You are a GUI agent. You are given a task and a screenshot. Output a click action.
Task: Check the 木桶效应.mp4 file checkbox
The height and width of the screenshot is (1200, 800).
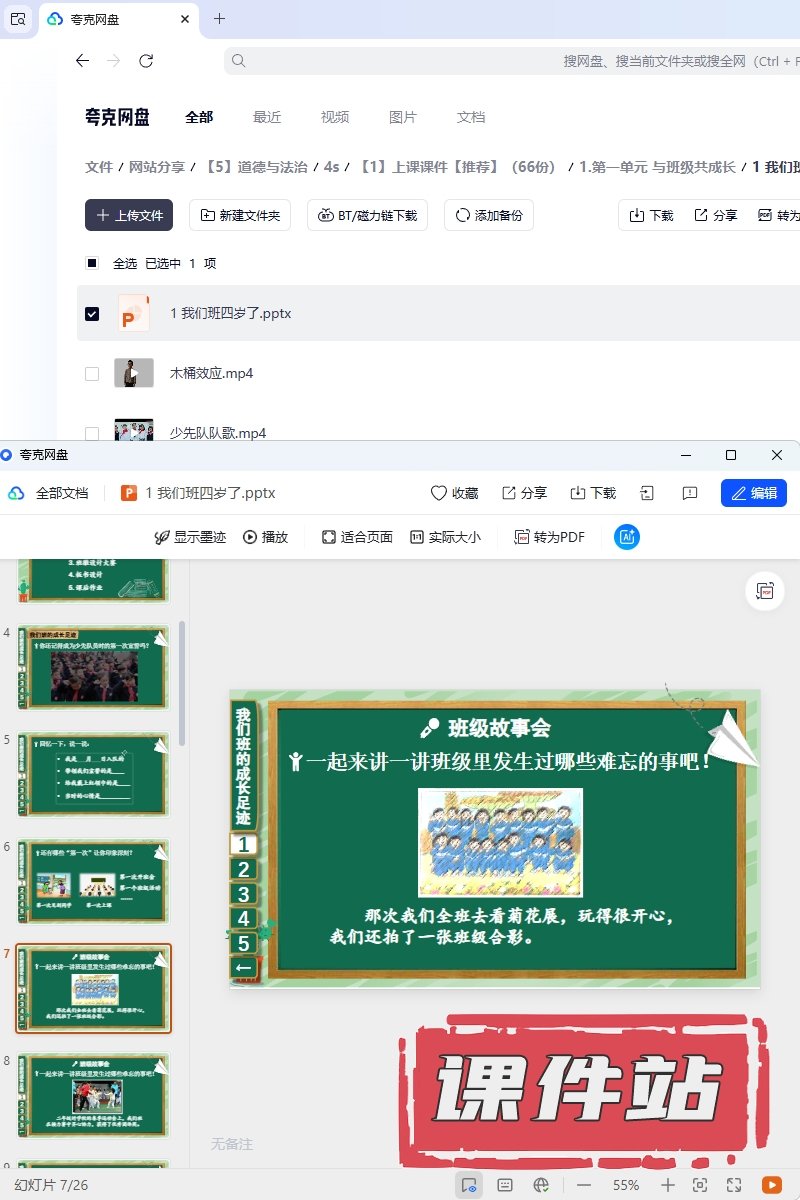(92, 374)
